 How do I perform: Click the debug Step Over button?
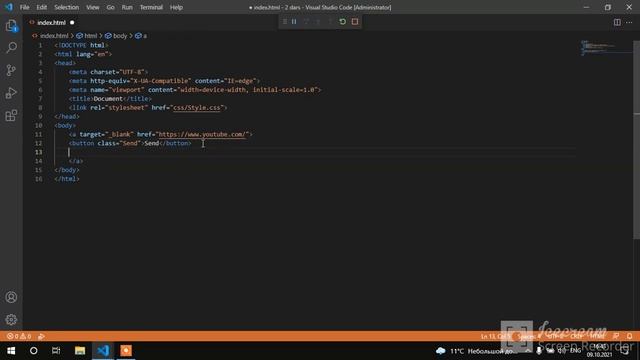point(306,22)
